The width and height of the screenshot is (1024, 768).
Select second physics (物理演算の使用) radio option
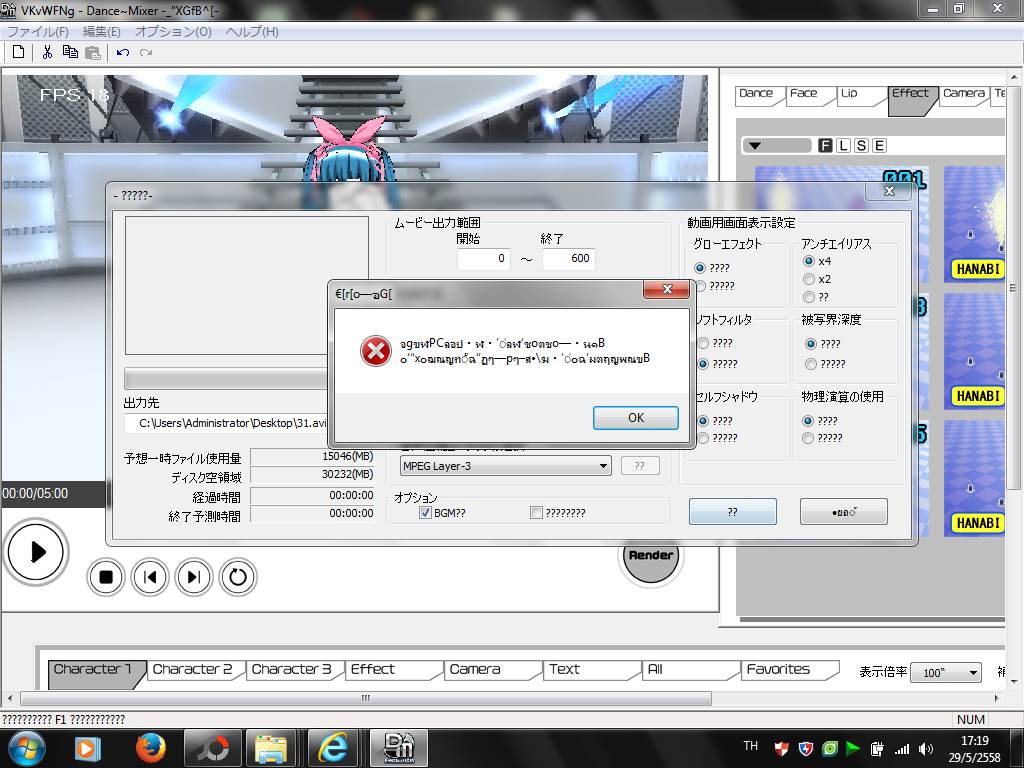click(808, 438)
